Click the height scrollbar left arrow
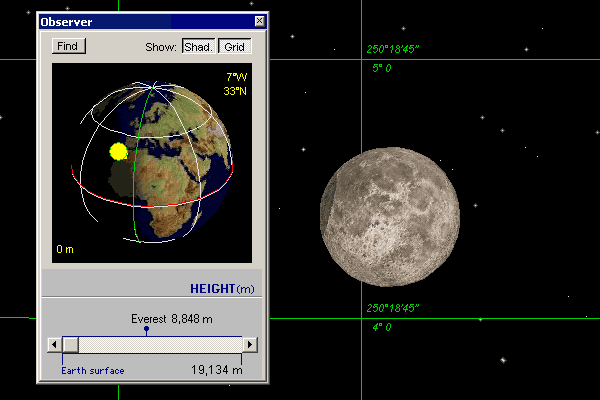This screenshot has width=600, height=400. tap(54, 344)
